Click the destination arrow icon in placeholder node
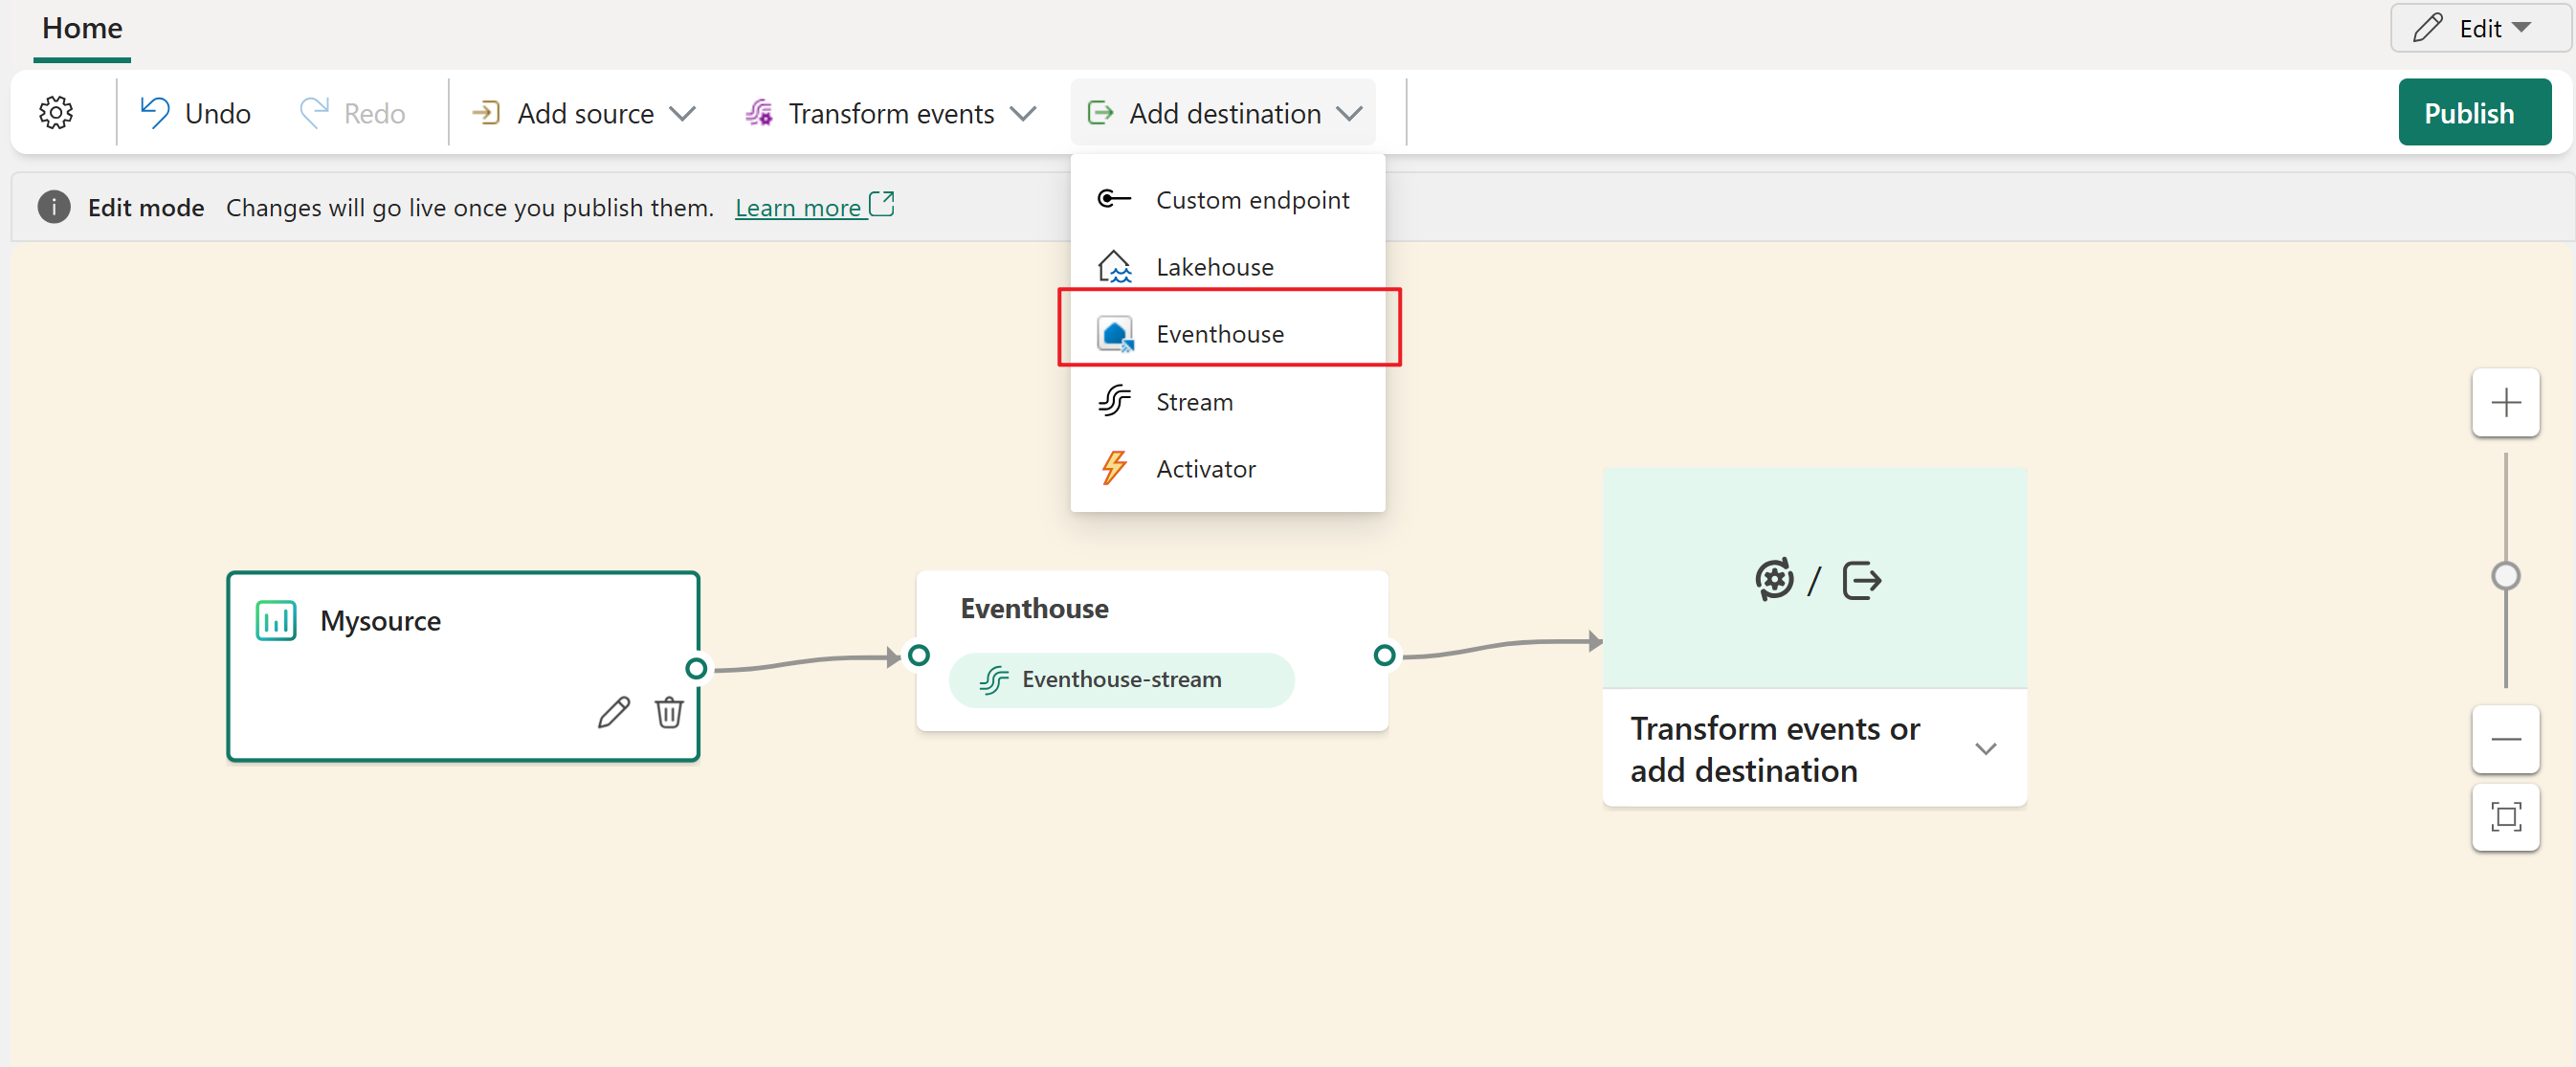This screenshot has width=2576, height=1067. (x=1861, y=580)
